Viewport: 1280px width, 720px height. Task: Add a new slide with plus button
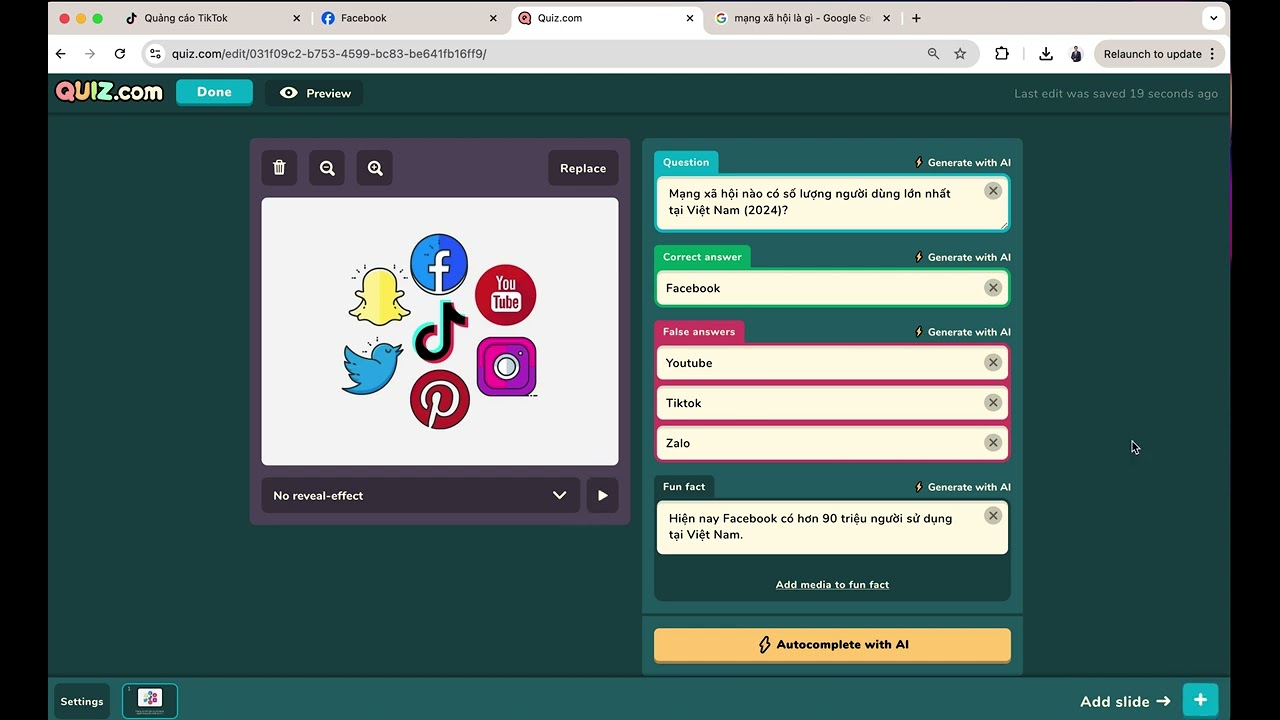coord(1200,701)
